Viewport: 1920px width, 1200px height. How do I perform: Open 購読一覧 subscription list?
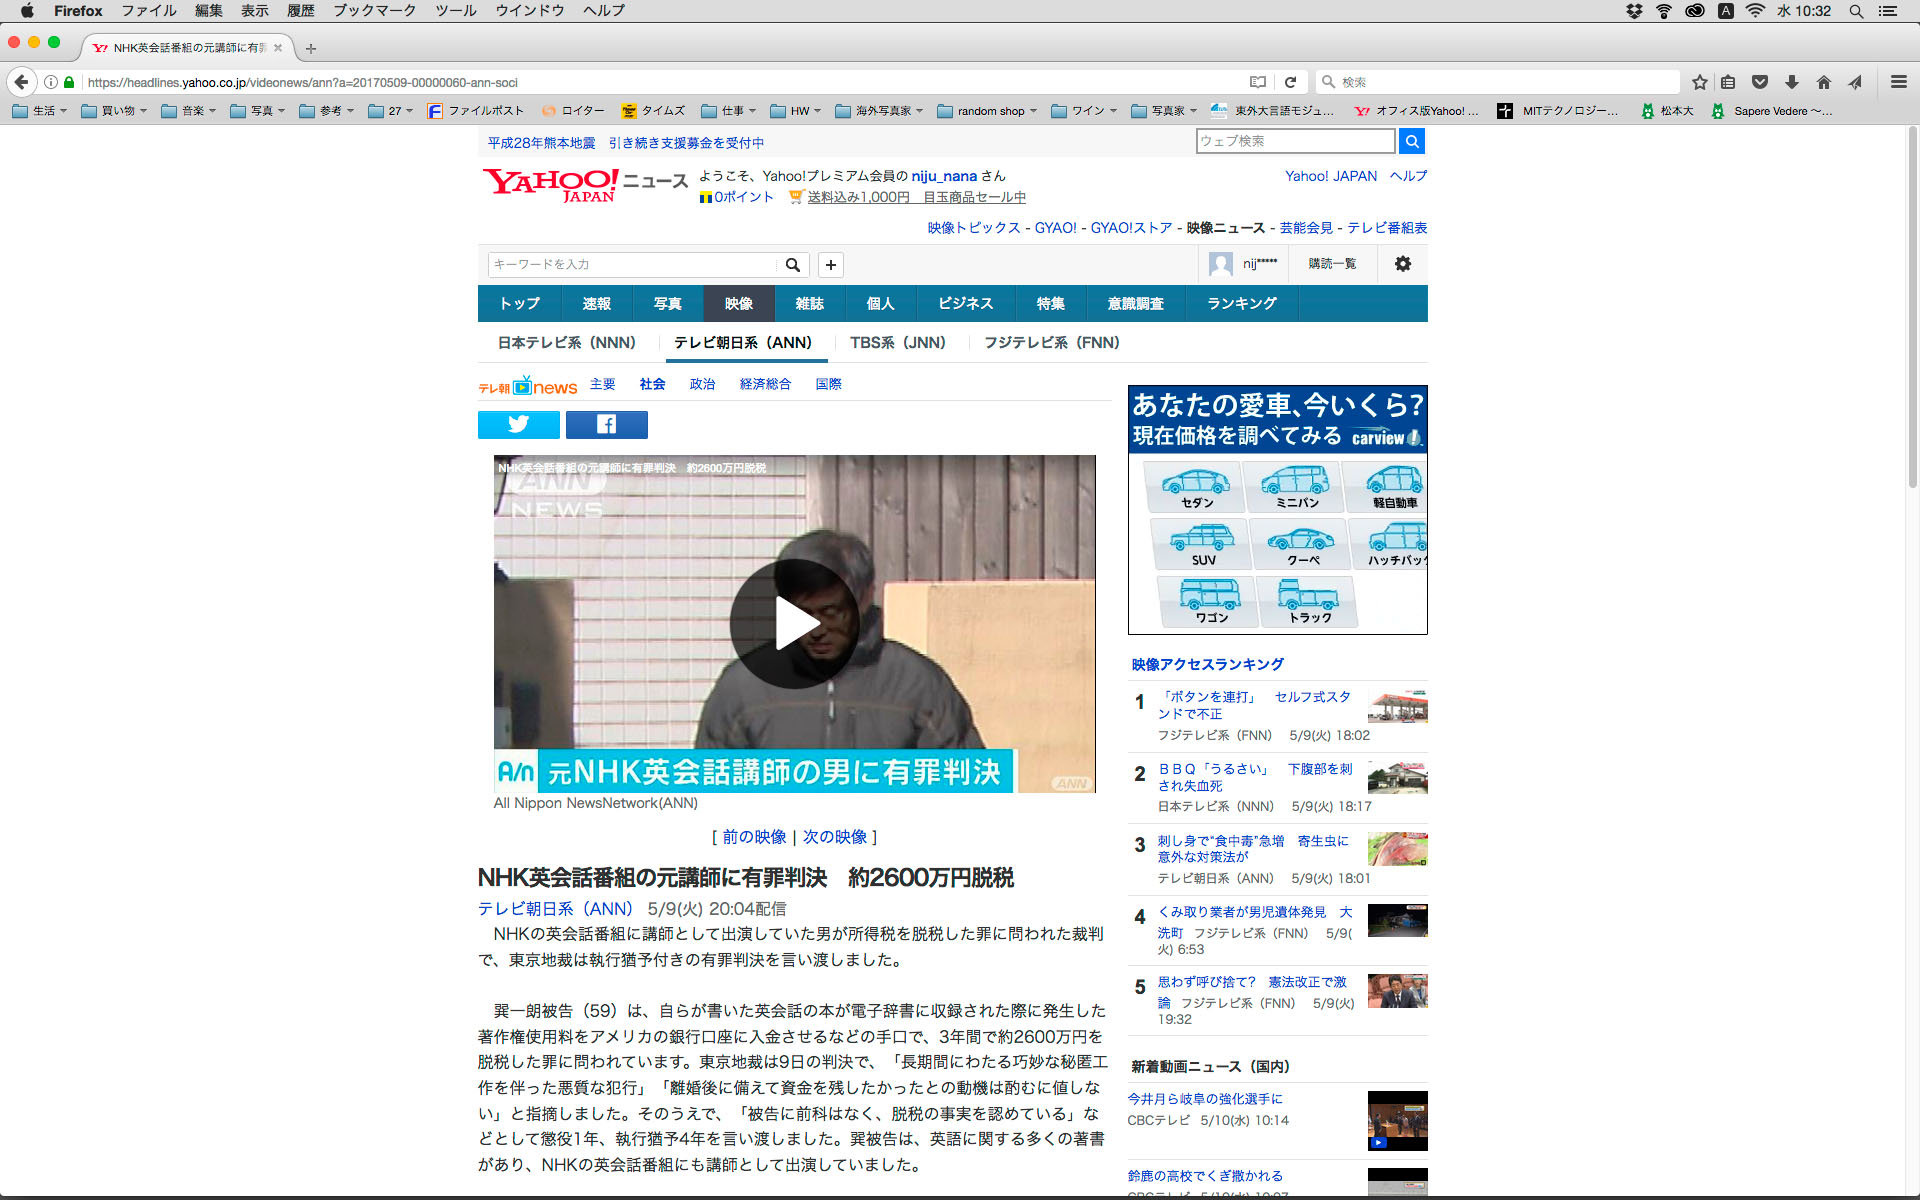pyautogui.click(x=1332, y=264)
